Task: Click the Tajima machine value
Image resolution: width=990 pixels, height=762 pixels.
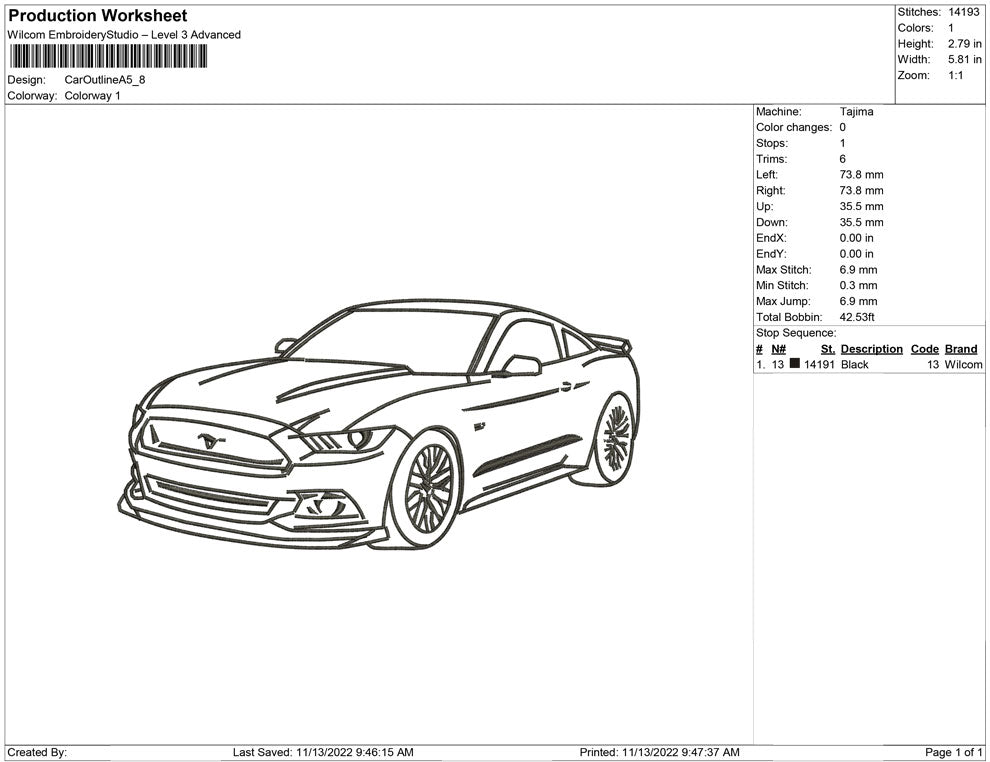Action: 856,112
